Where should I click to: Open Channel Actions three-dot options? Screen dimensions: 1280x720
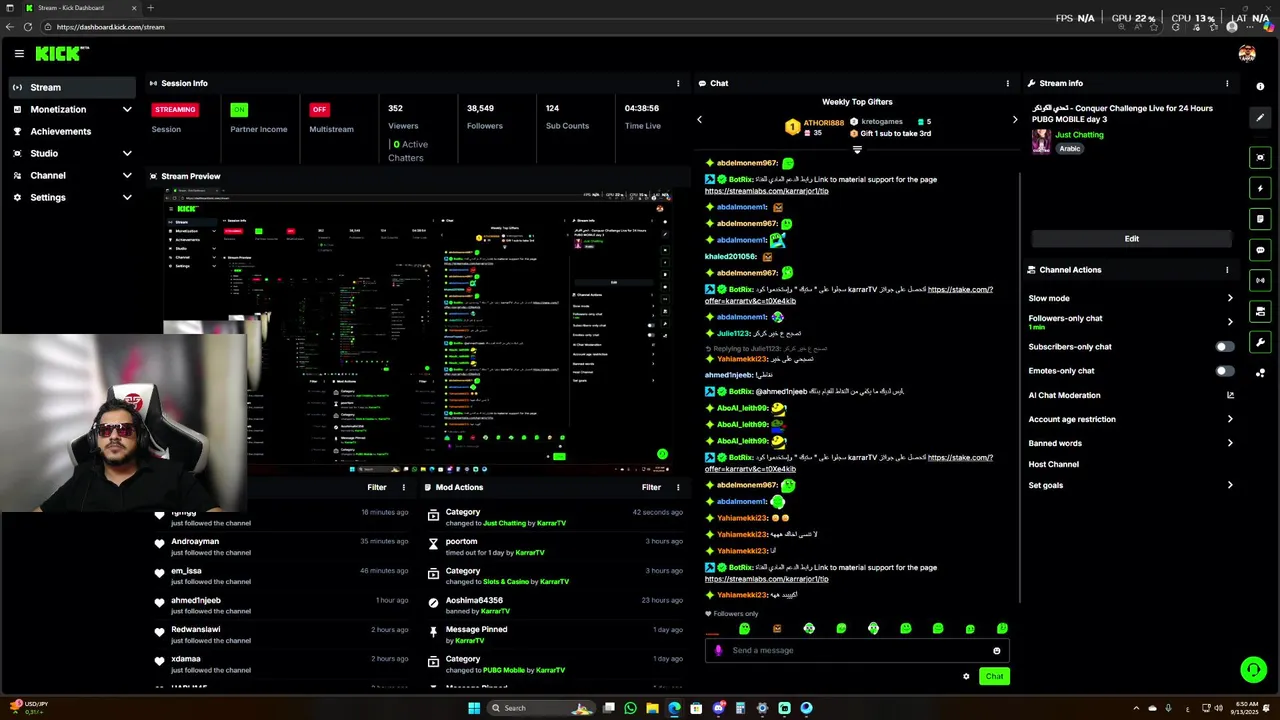point(1227,270)
